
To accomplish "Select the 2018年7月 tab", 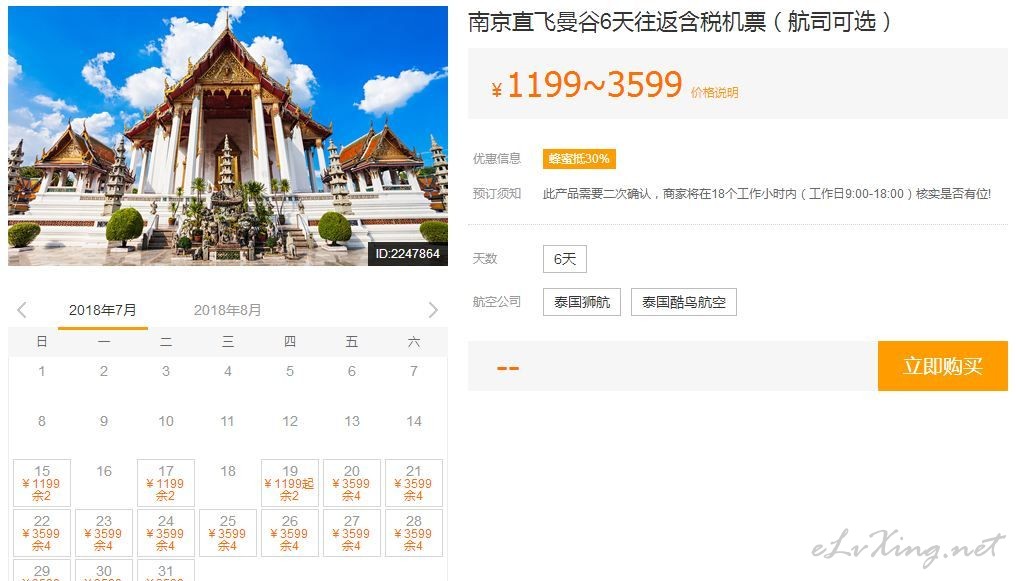I will 103,310.
